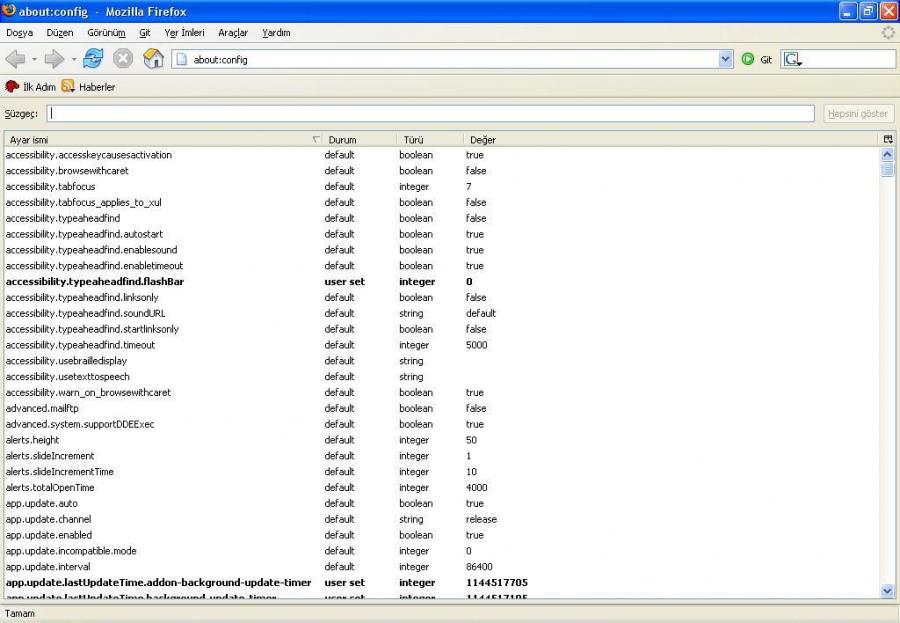This screenshot has width=900, height=623.
Task: Click the green Git go button
Action: tap(748, 59)
